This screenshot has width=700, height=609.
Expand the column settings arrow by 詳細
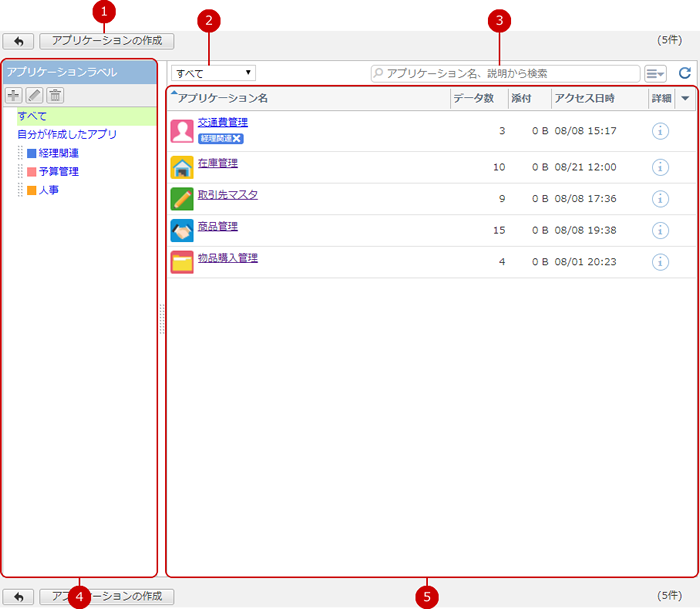tap(685, 98)
